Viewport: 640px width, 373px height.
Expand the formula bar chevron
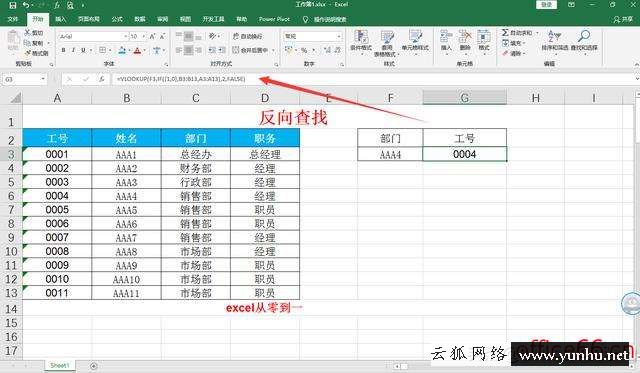tap(636, 79)
